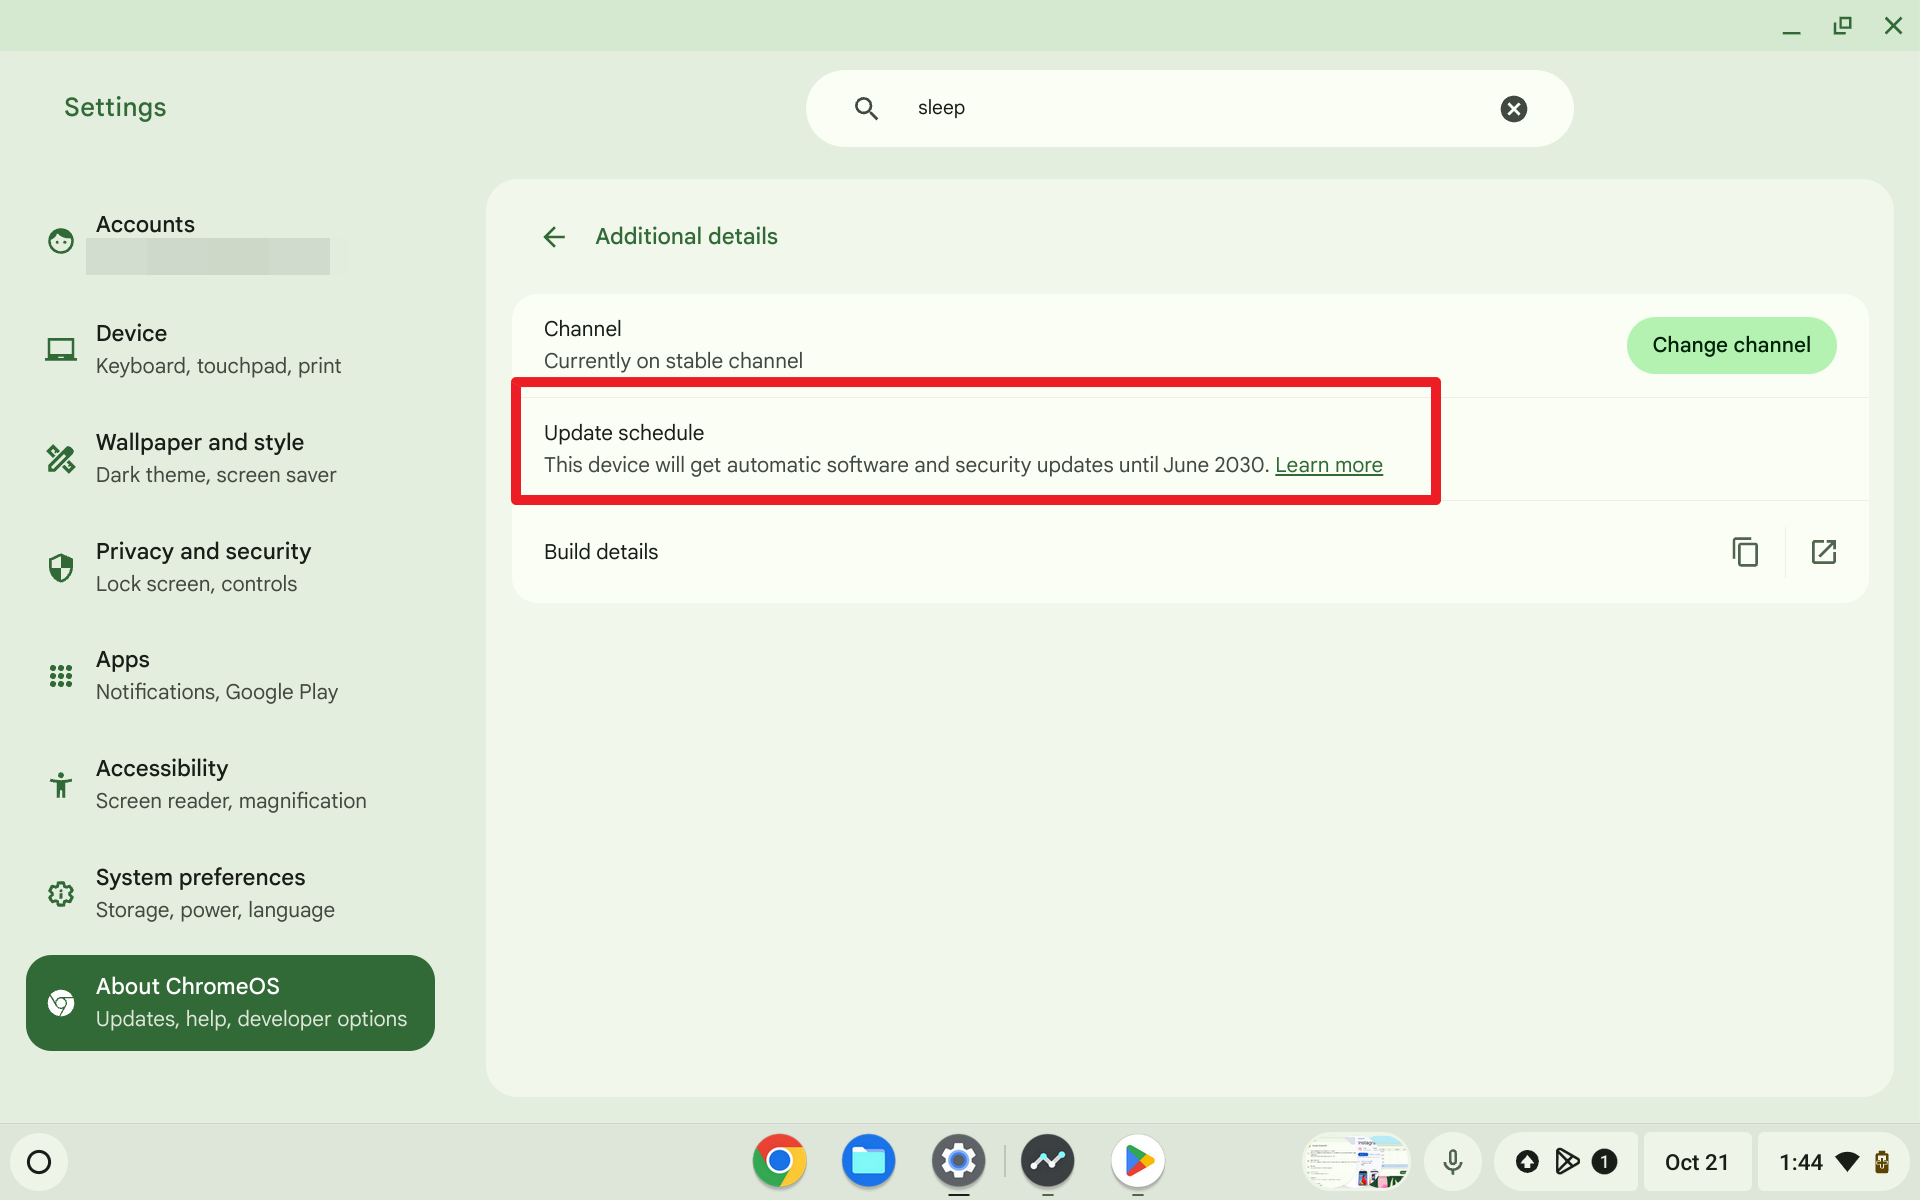Click the search bar clear button
The width and height of the screenshot is (1920, 1200).
(1514, 108)
